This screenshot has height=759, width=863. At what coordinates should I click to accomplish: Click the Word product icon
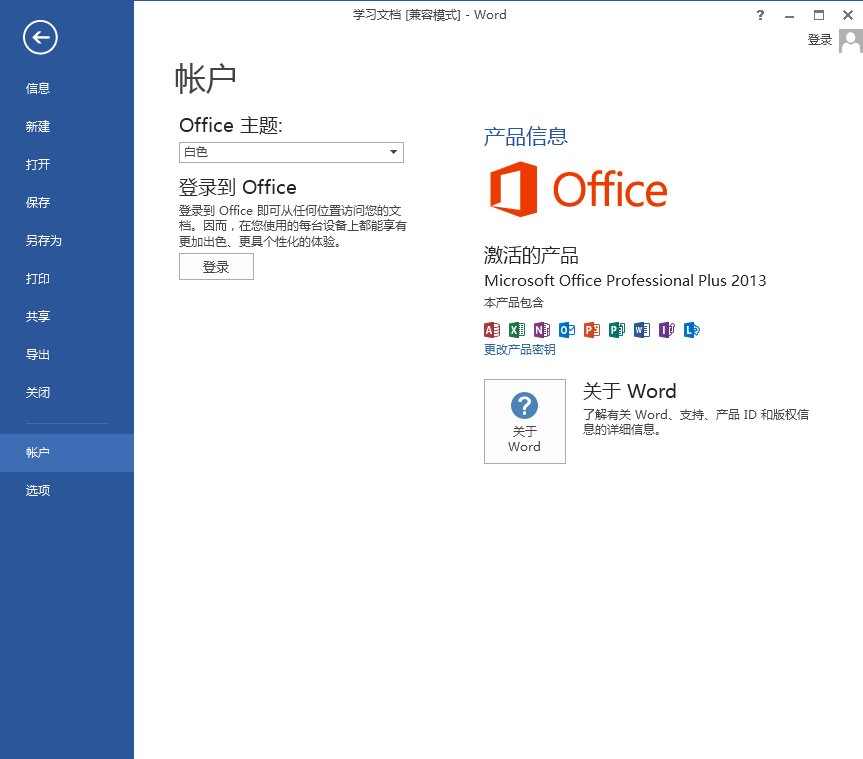click(x=641, y=330)
